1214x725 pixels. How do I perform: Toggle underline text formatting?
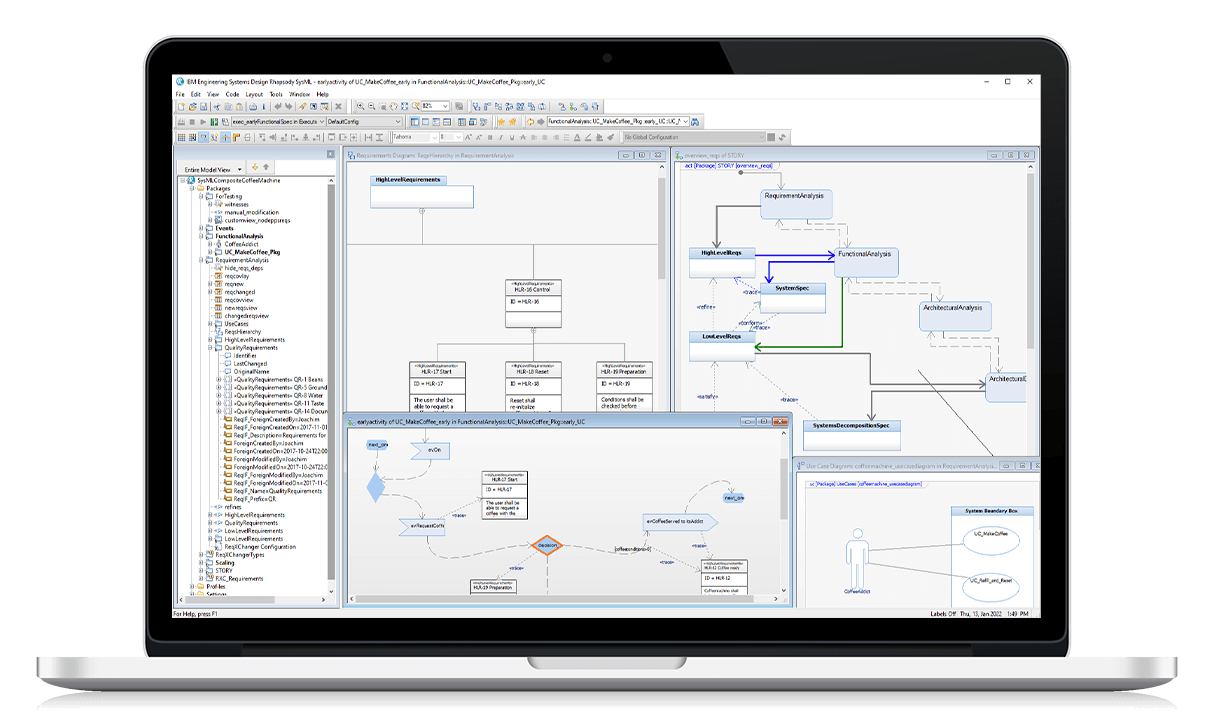512,137
